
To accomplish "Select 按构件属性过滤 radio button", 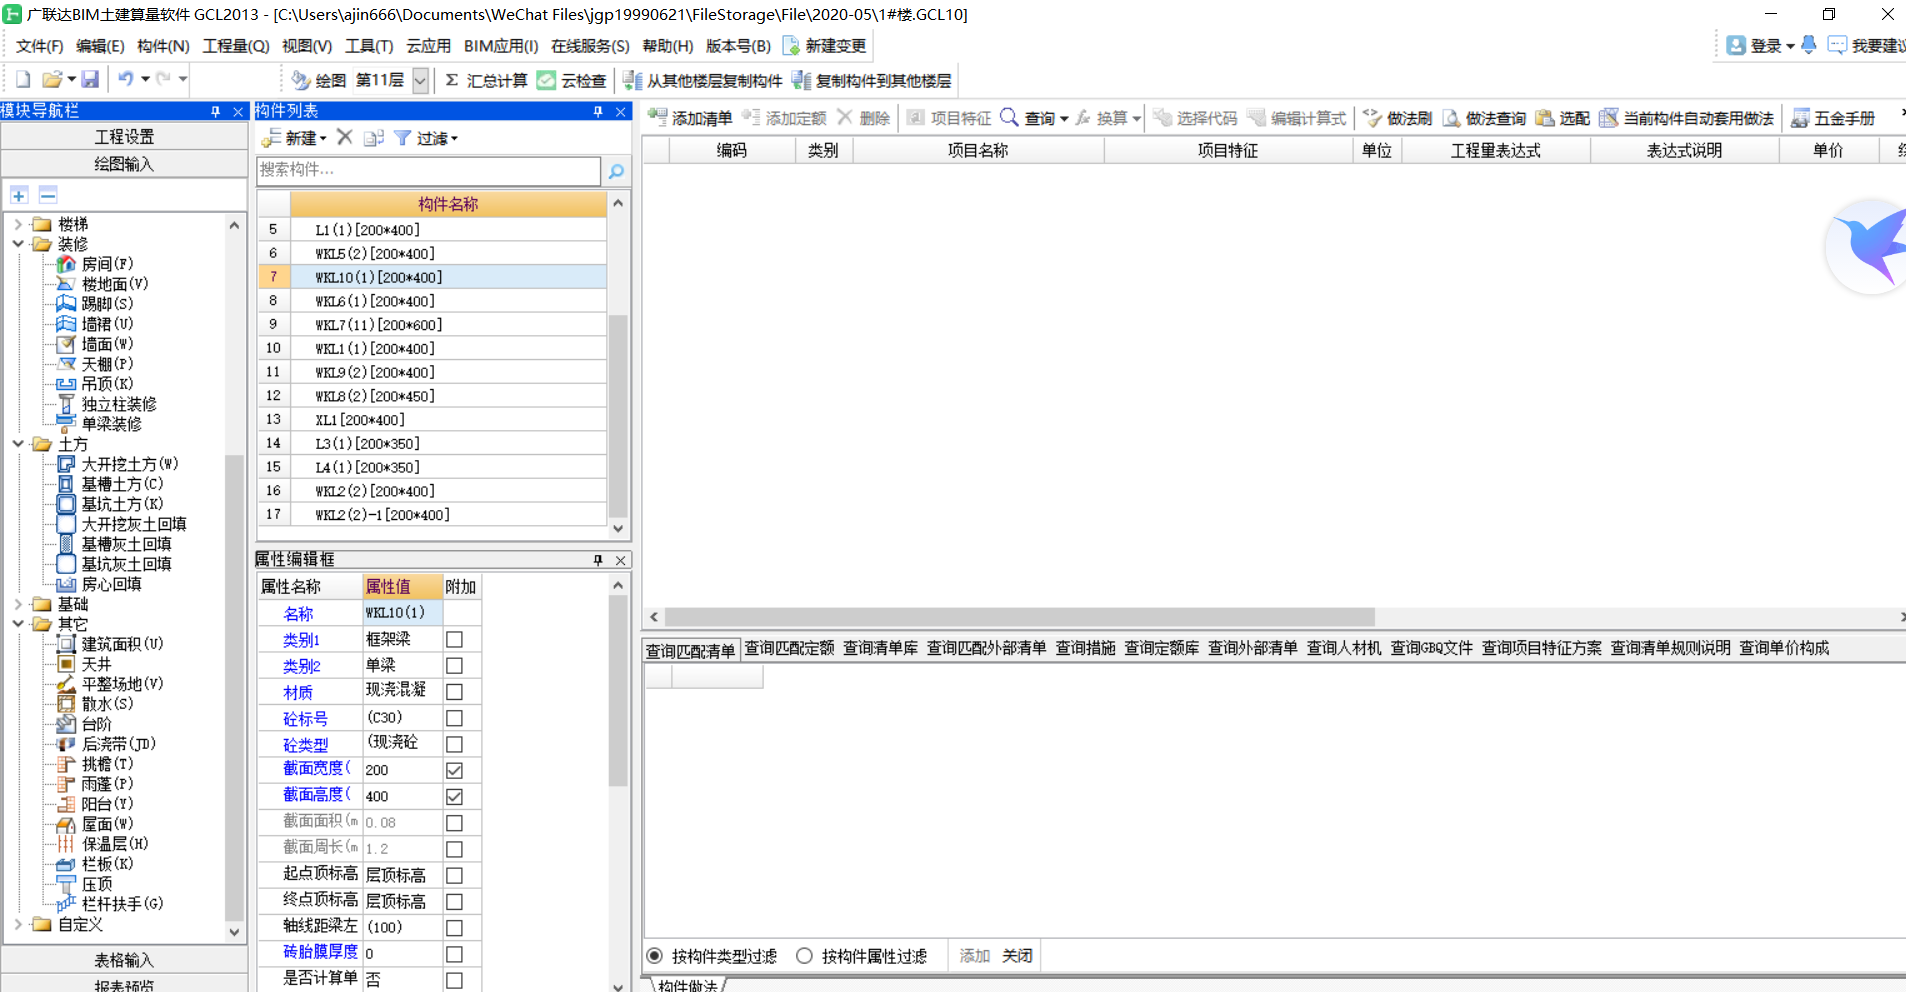I will tap(804, 956).
